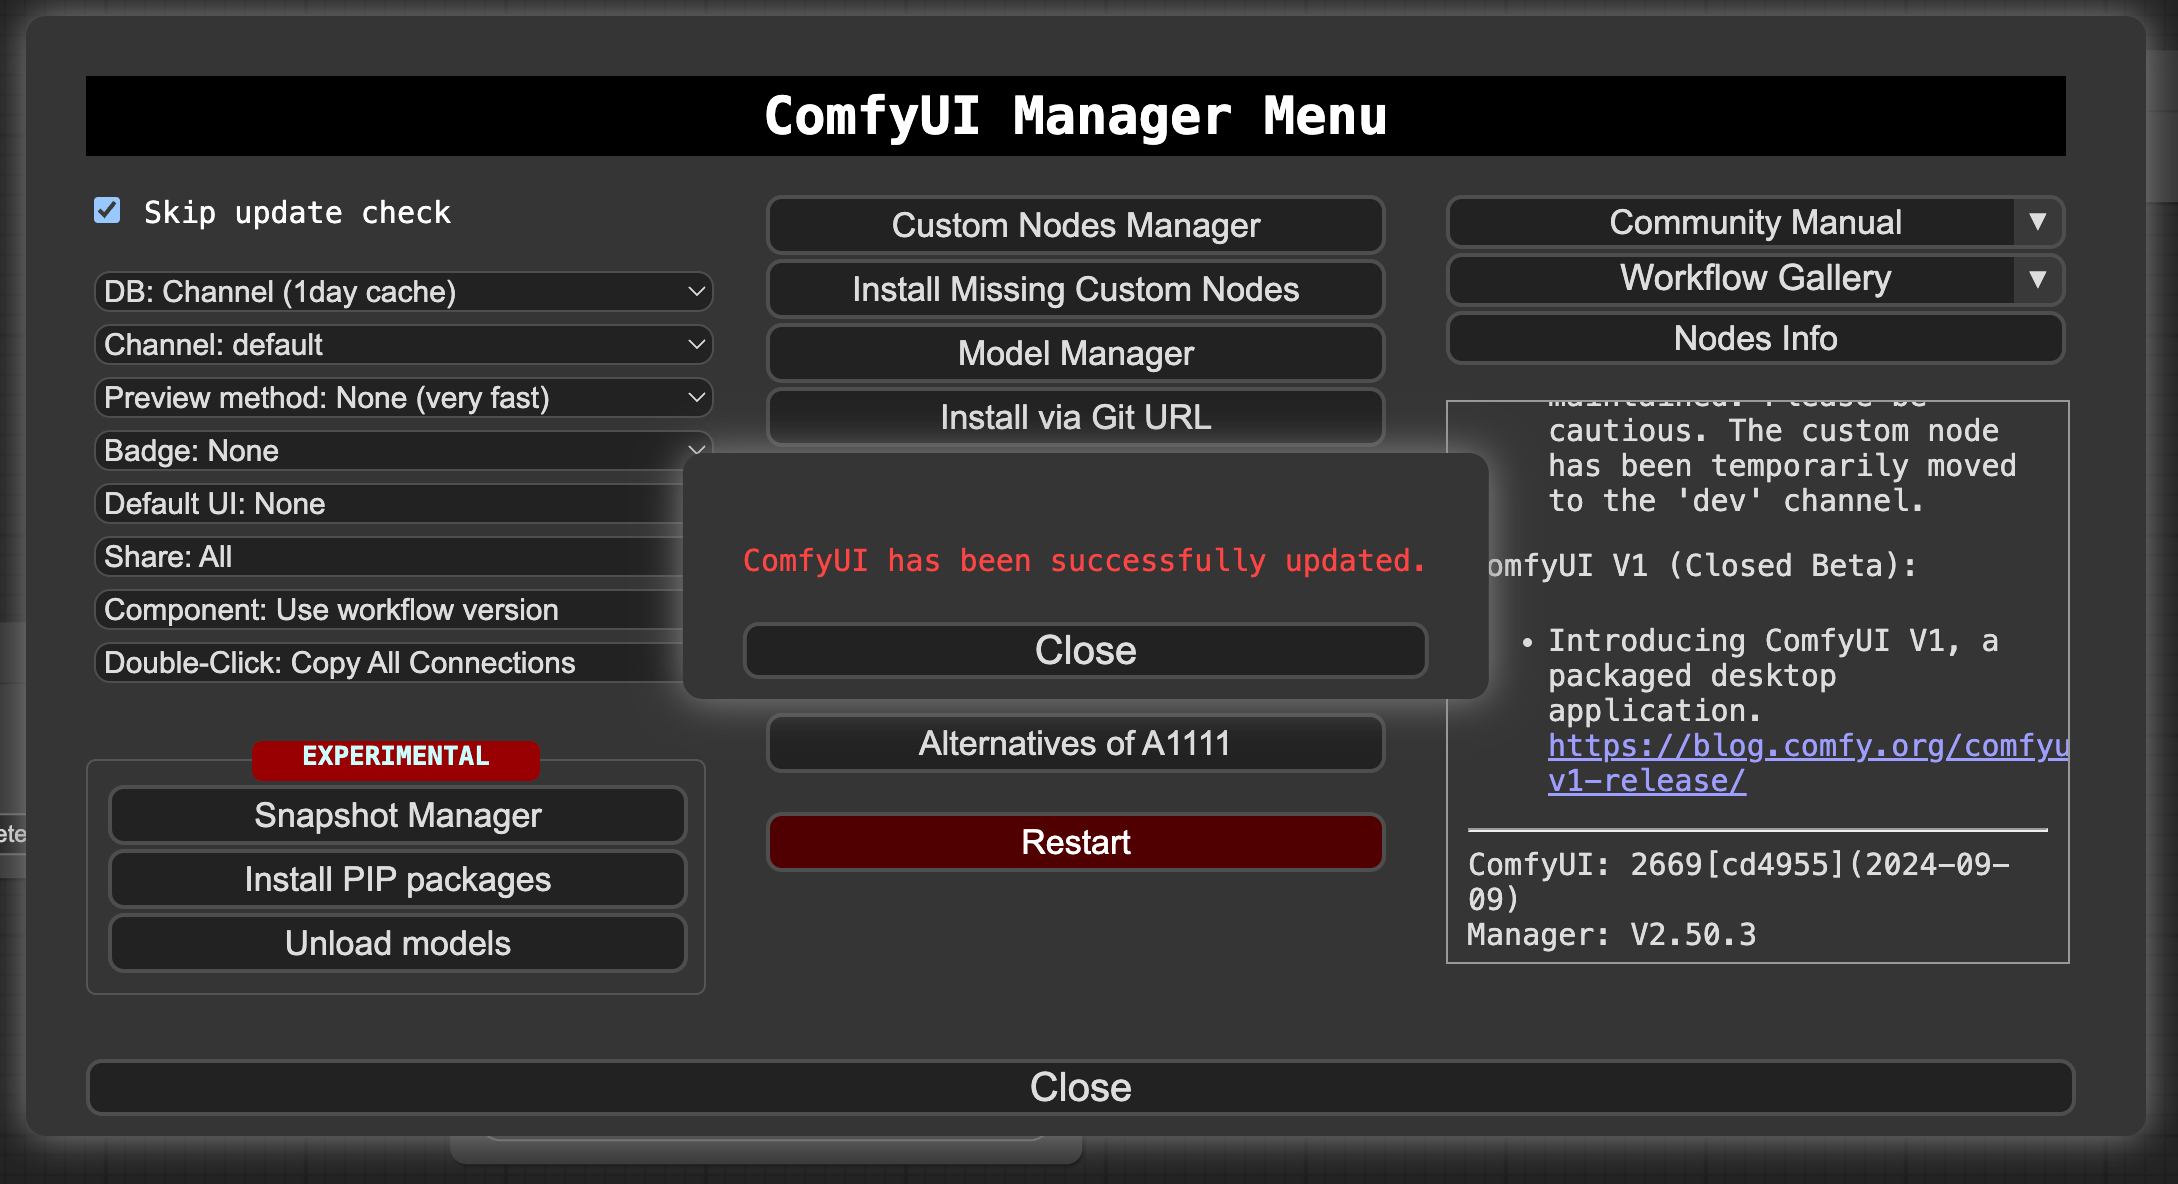Click Install via Git URL

[x=1075, y=417]
